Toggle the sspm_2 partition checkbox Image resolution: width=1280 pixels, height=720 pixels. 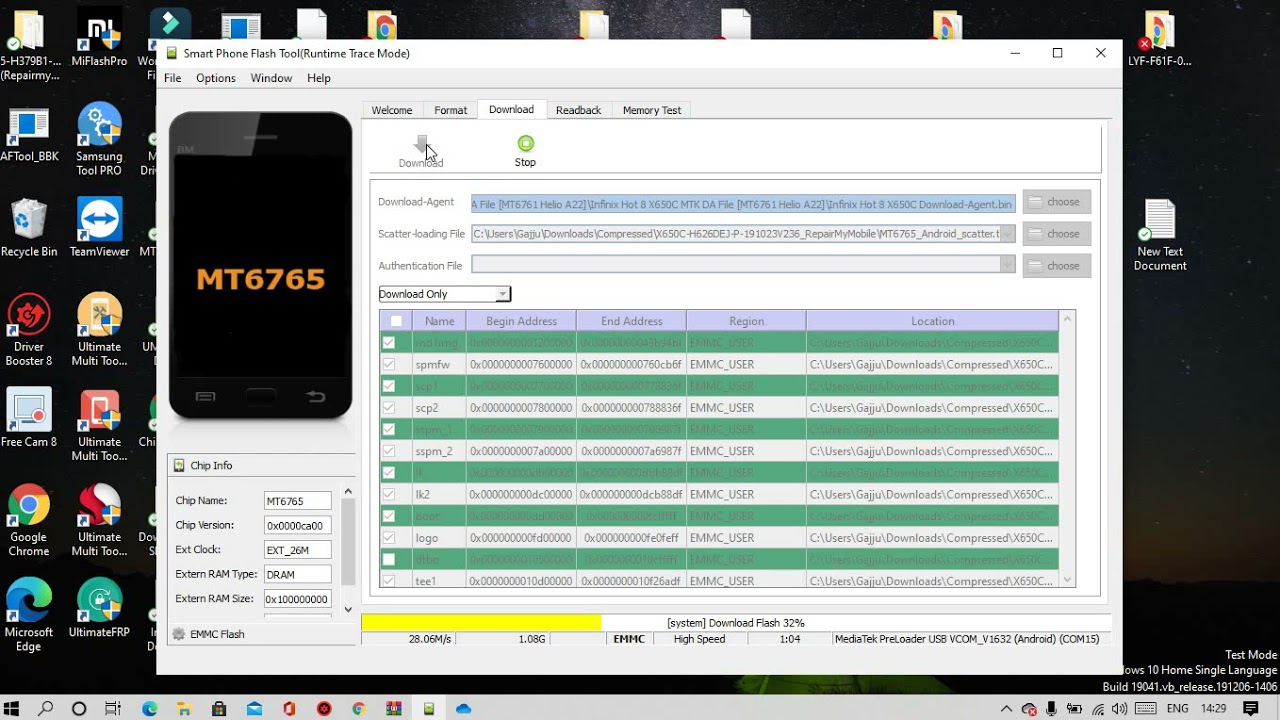[389, 451]
